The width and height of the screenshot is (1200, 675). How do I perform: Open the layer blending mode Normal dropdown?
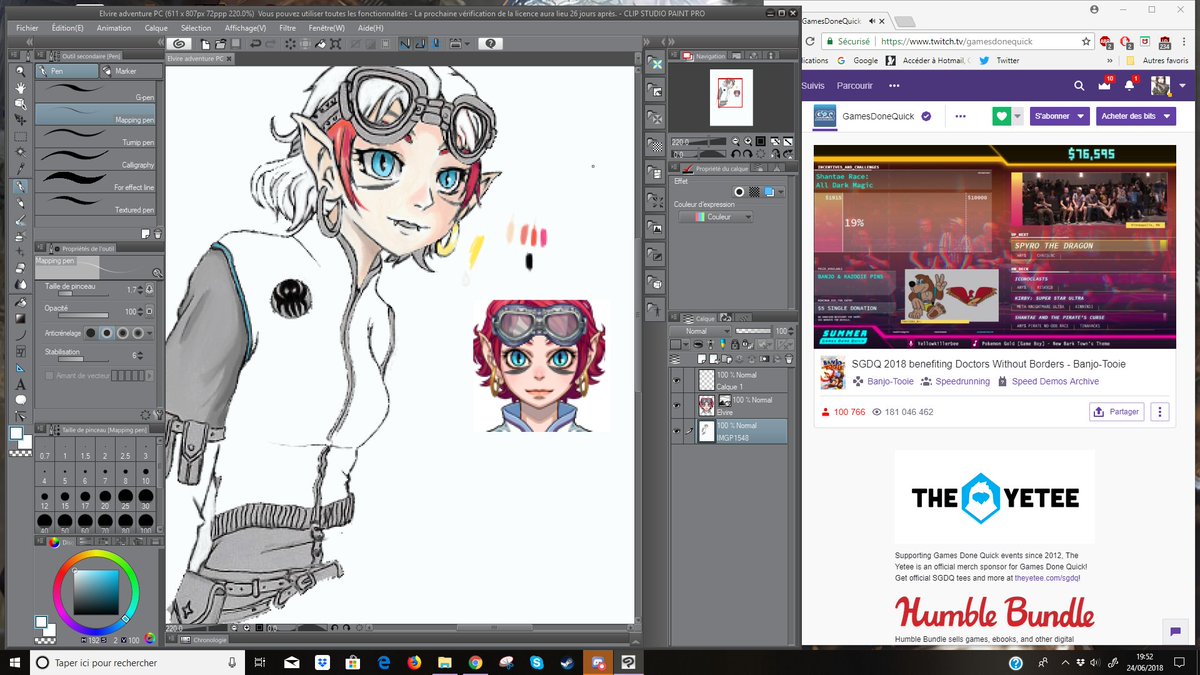(x=700, y=331)
